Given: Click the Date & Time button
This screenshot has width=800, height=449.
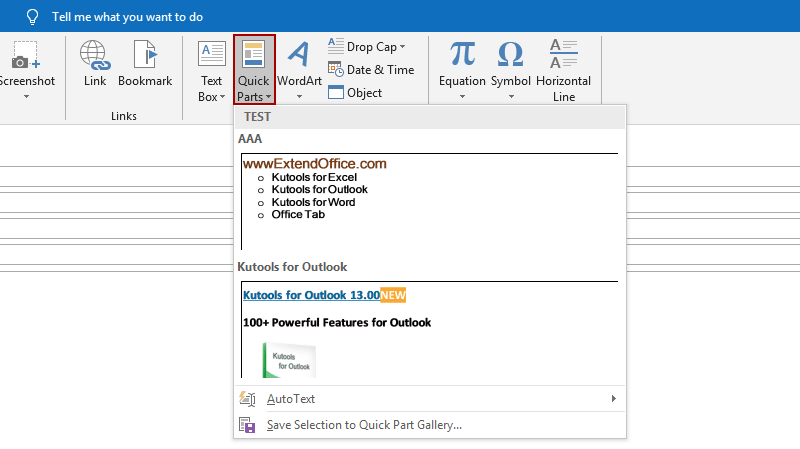Looking at the screenshot, I should click(370, 70).
